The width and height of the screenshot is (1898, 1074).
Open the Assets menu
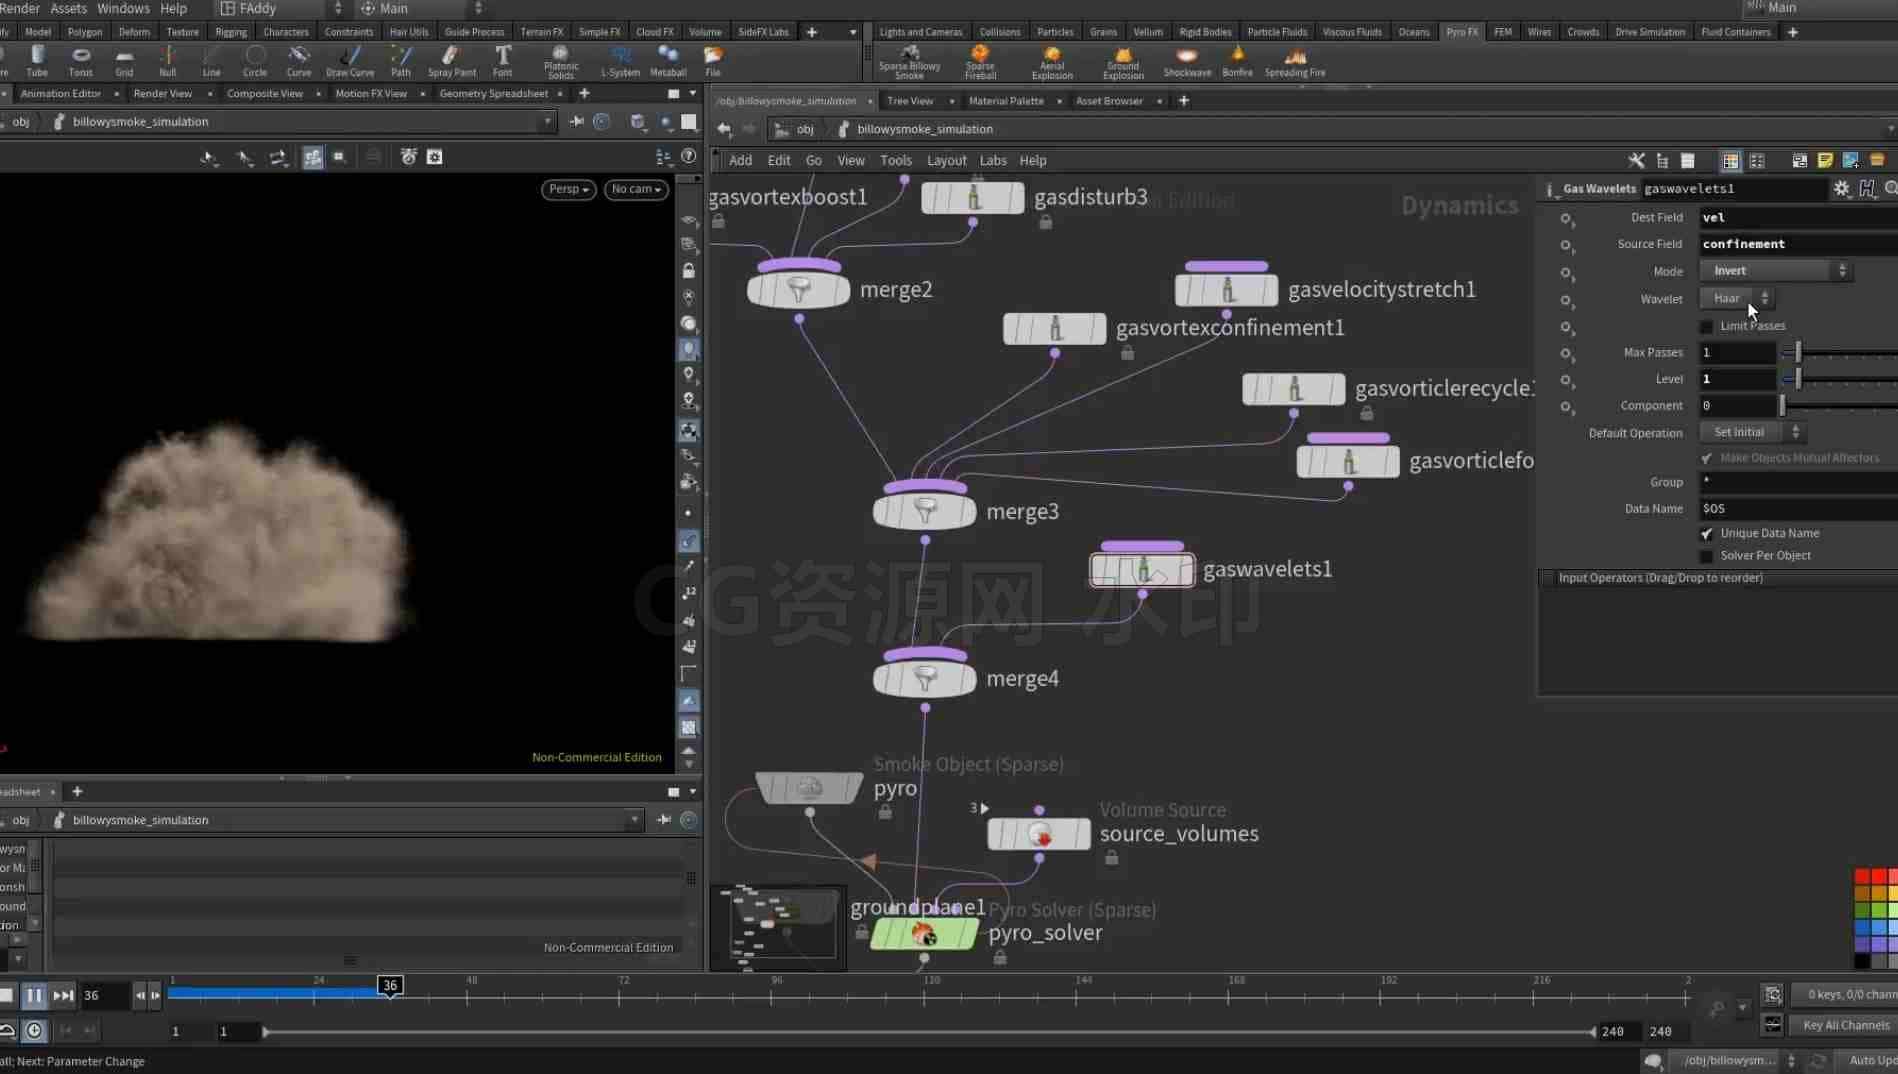(x=68, y=8)
